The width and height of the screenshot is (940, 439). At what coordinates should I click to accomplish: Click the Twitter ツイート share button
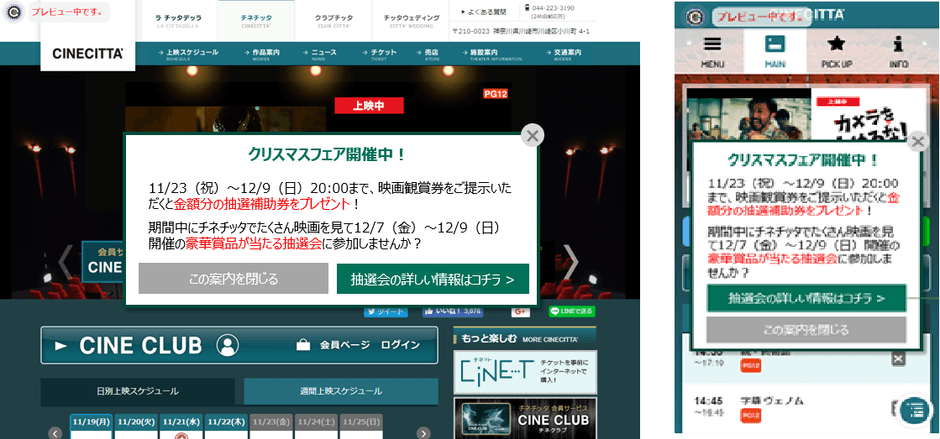point(385,311)
